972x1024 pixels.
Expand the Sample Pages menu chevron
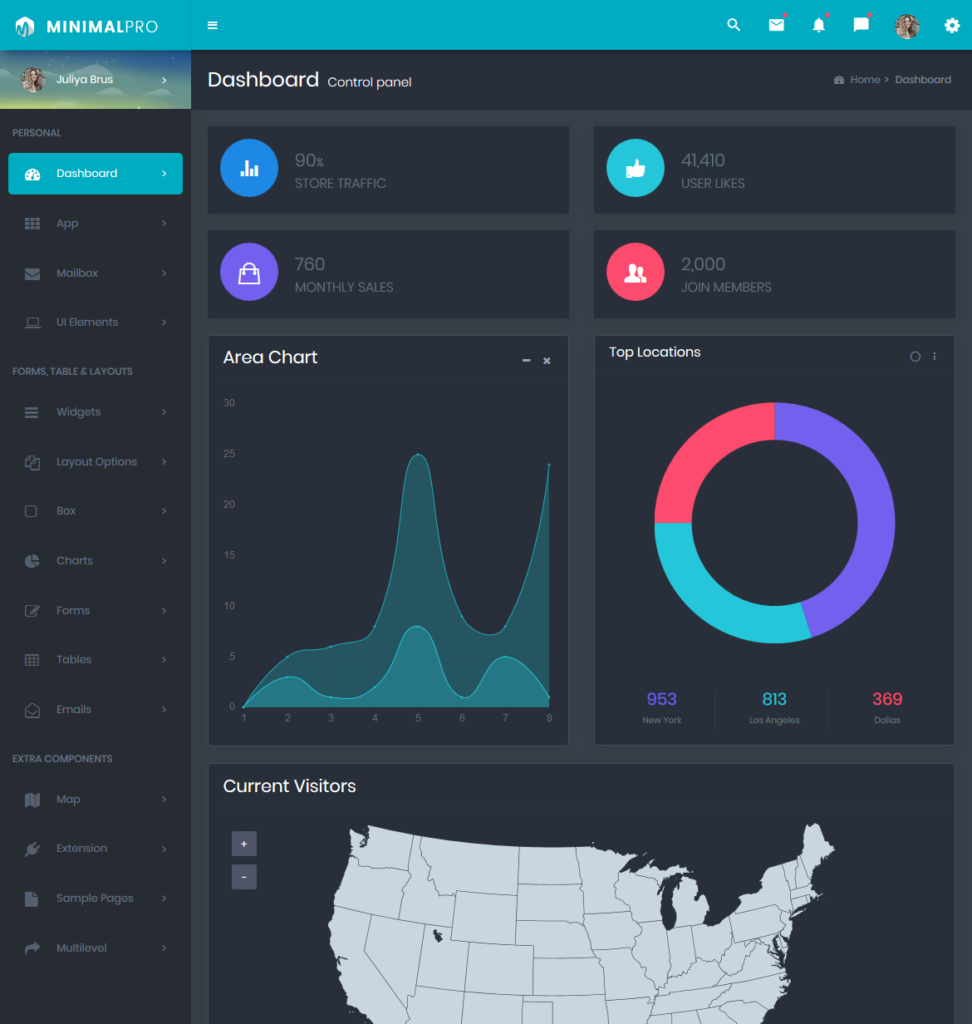pyautogui.click(x=164, y=898)
